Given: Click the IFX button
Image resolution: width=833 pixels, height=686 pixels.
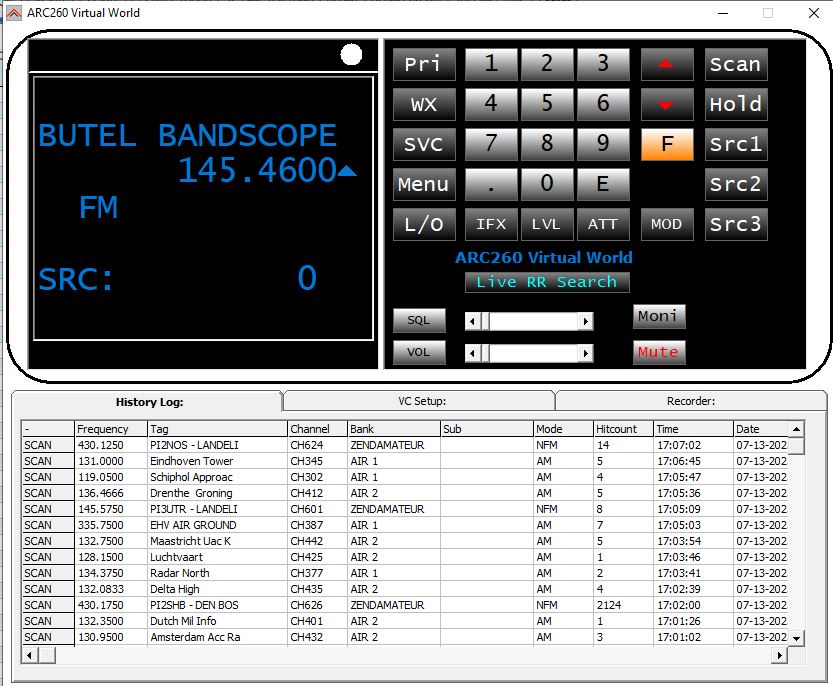Looking at the screenshot, I should 491,224.
